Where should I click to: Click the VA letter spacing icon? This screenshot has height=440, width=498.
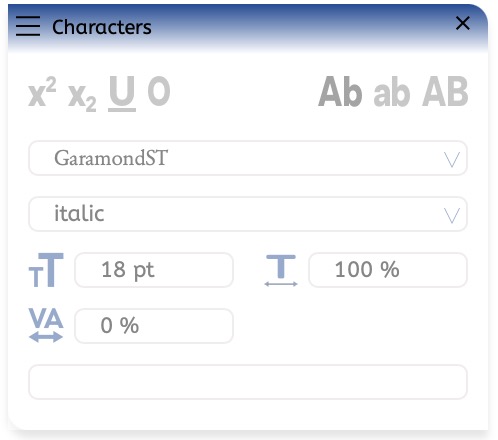point(46,325)
